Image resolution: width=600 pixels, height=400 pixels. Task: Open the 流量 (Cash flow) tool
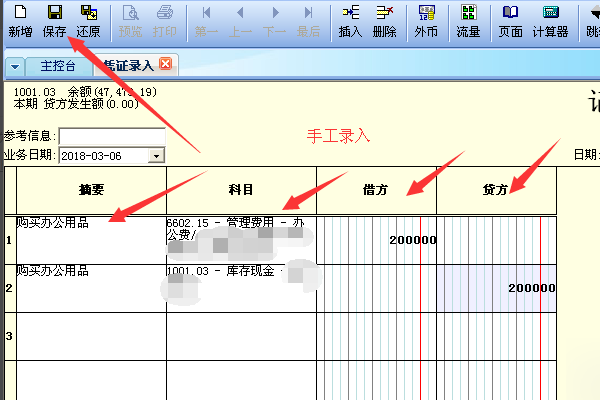468,20
